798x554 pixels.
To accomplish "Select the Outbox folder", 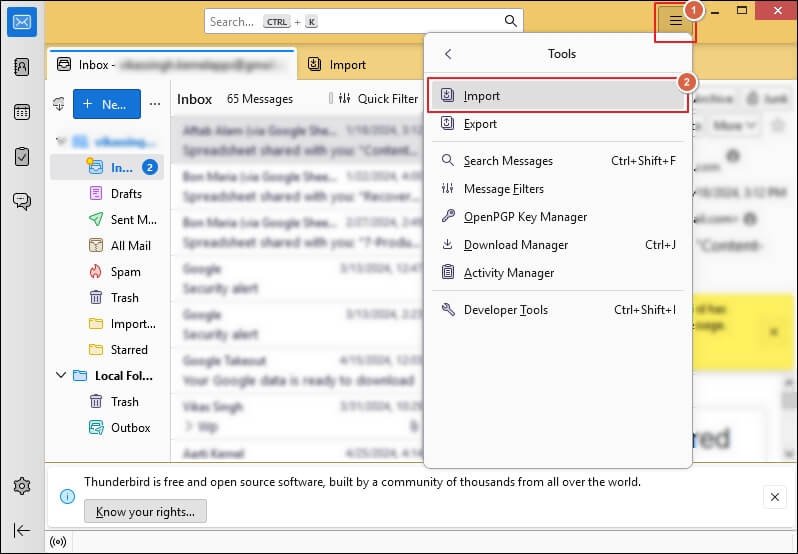I will pos(107,427).
